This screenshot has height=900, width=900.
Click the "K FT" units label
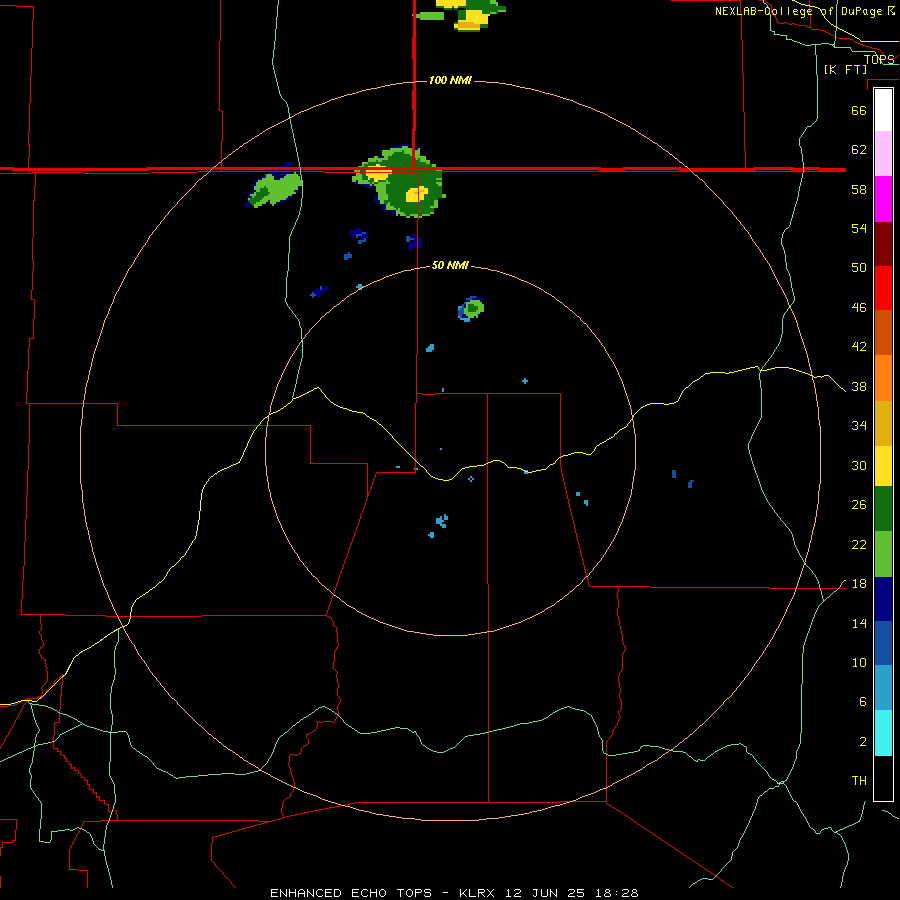pos(845,69)
